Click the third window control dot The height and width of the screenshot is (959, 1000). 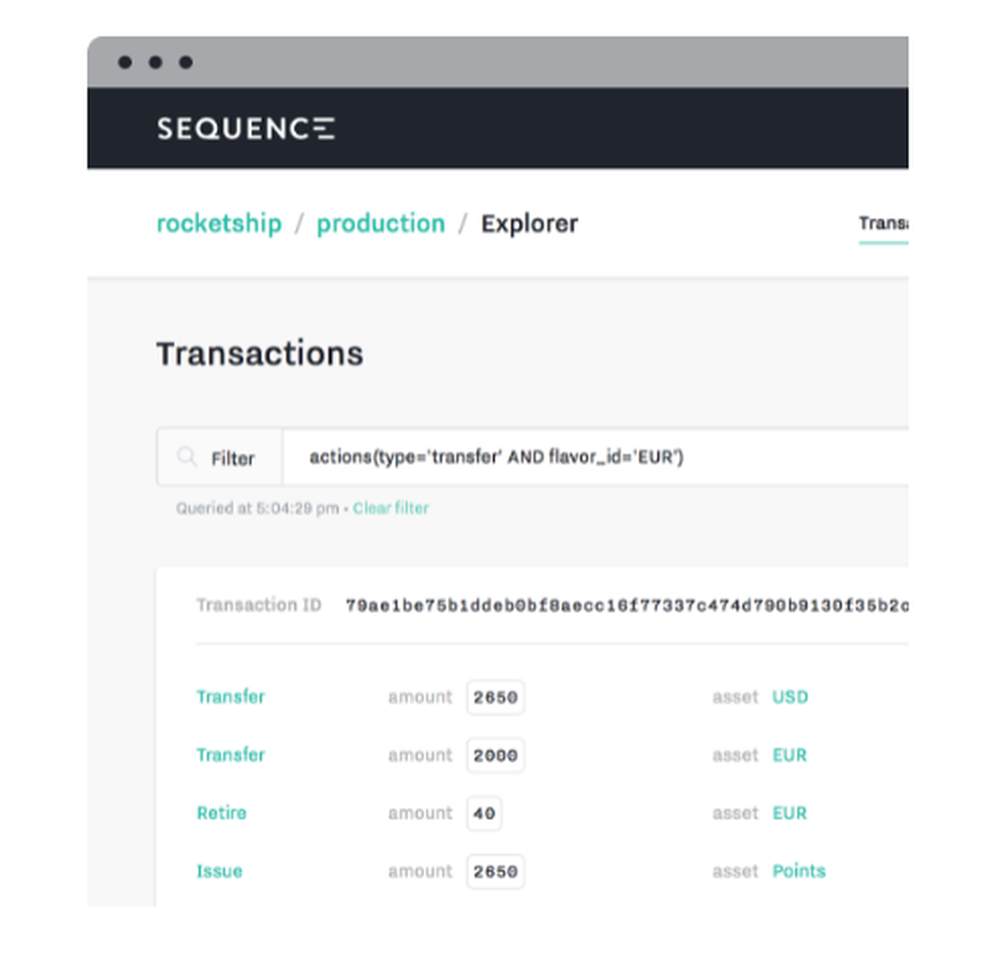tap(185, 62)
